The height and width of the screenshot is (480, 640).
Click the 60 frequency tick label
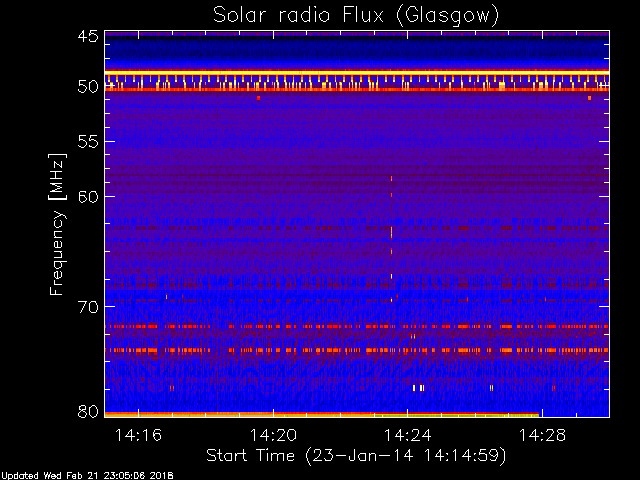88,197
